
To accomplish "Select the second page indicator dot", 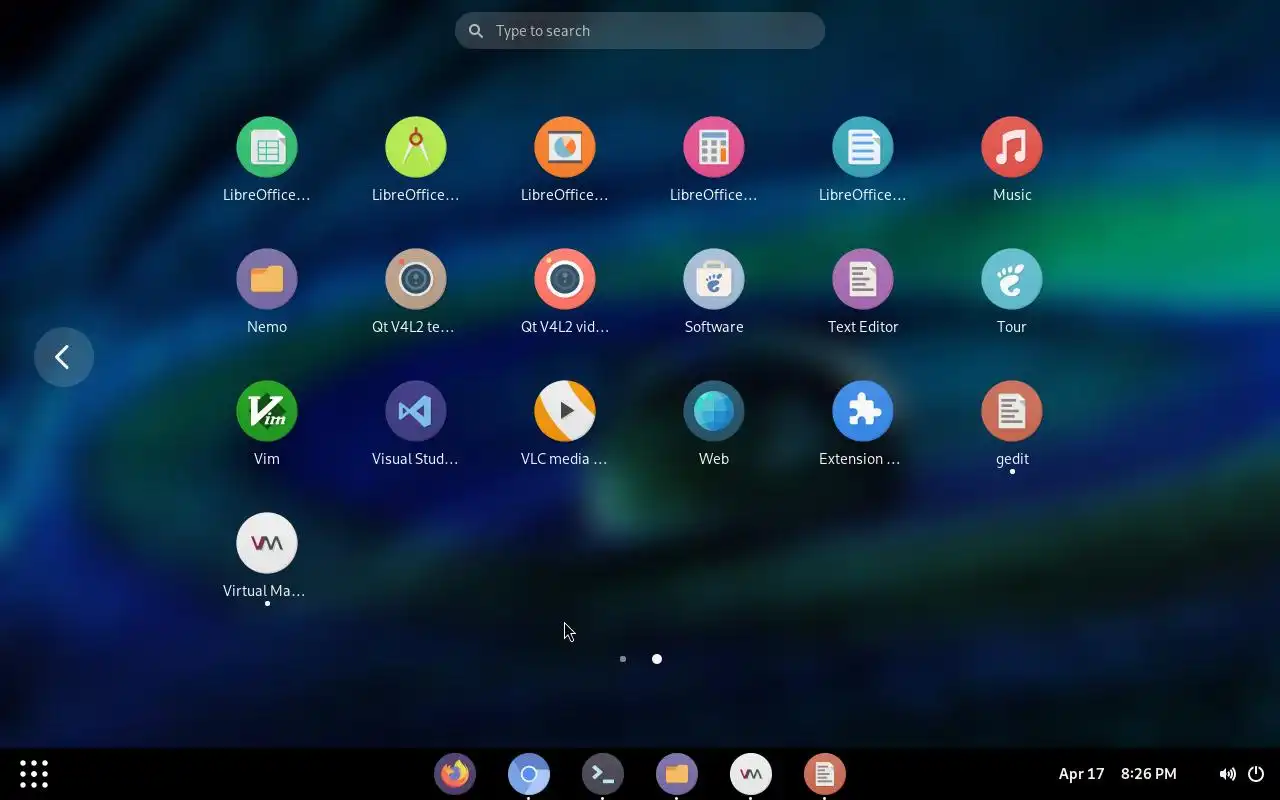I will (657, 659).
